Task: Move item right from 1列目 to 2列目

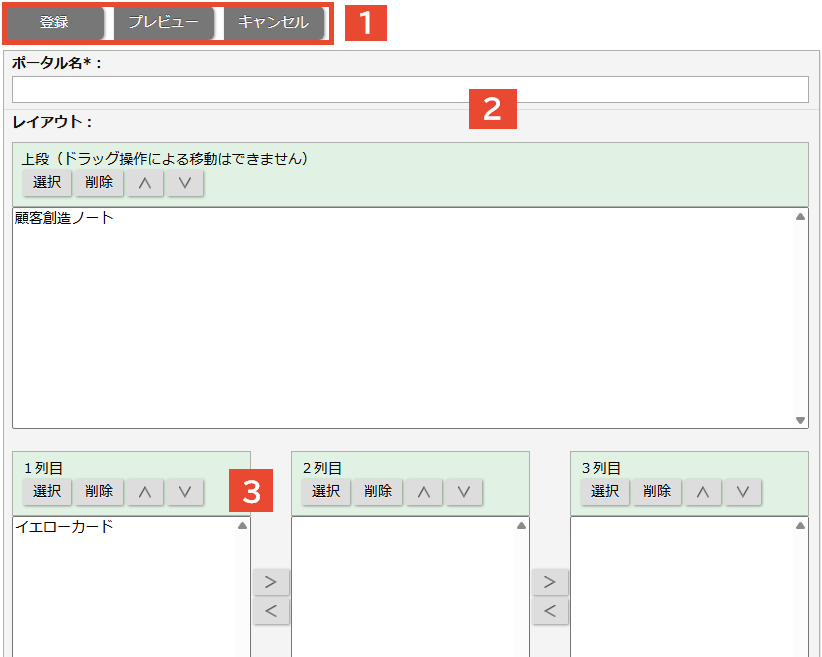Action: coord(271,582)
